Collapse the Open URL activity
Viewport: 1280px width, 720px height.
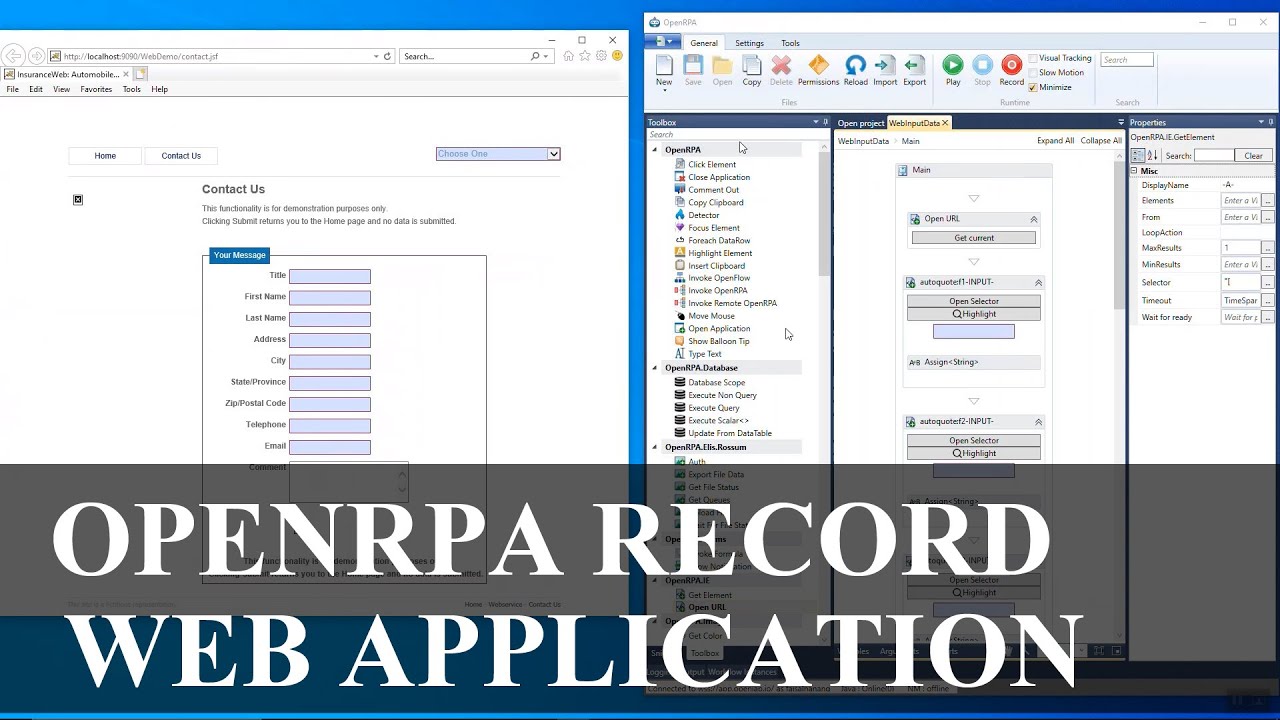click(x=1034, y=219)
